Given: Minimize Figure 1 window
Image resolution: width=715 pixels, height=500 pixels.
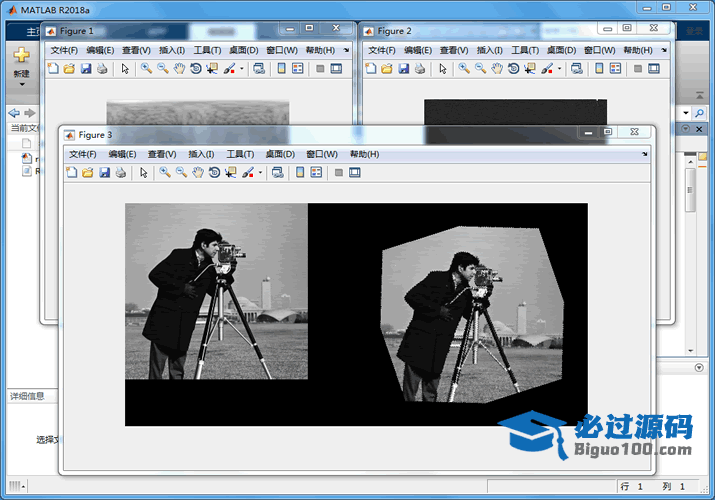Looking at the screenshot, I should 290,28.
